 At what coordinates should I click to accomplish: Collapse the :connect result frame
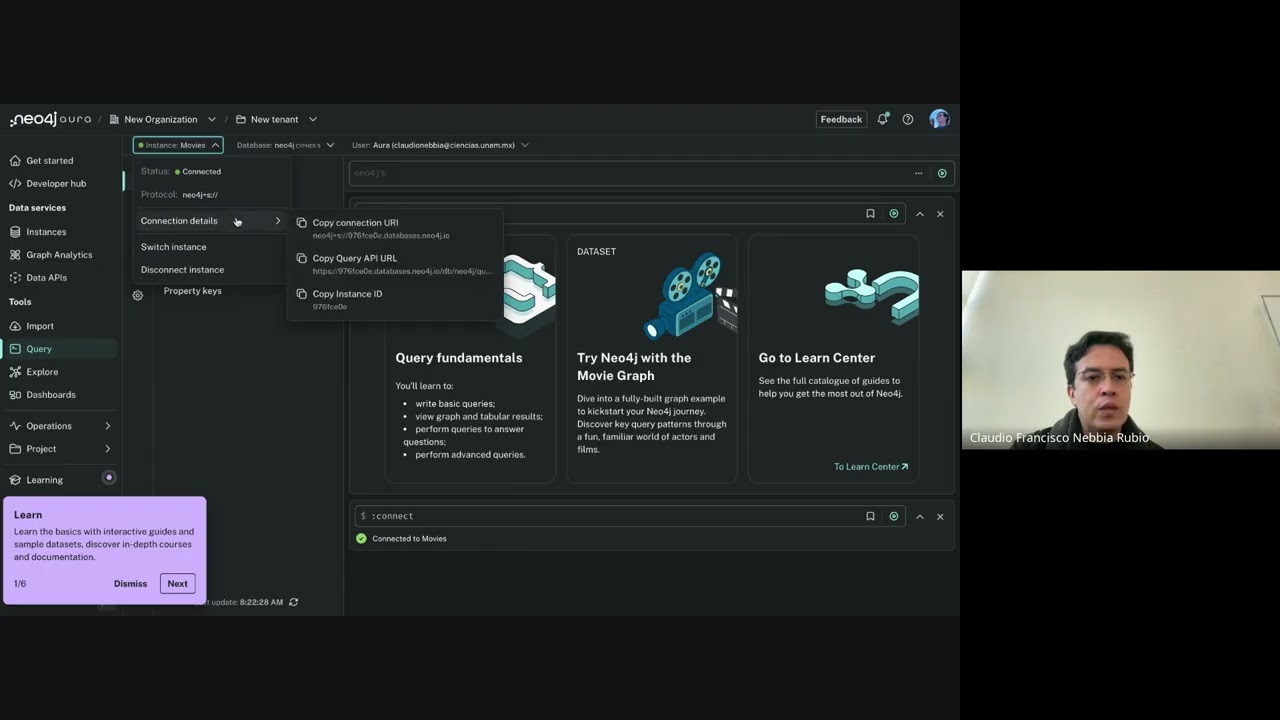tap(920, 516)
